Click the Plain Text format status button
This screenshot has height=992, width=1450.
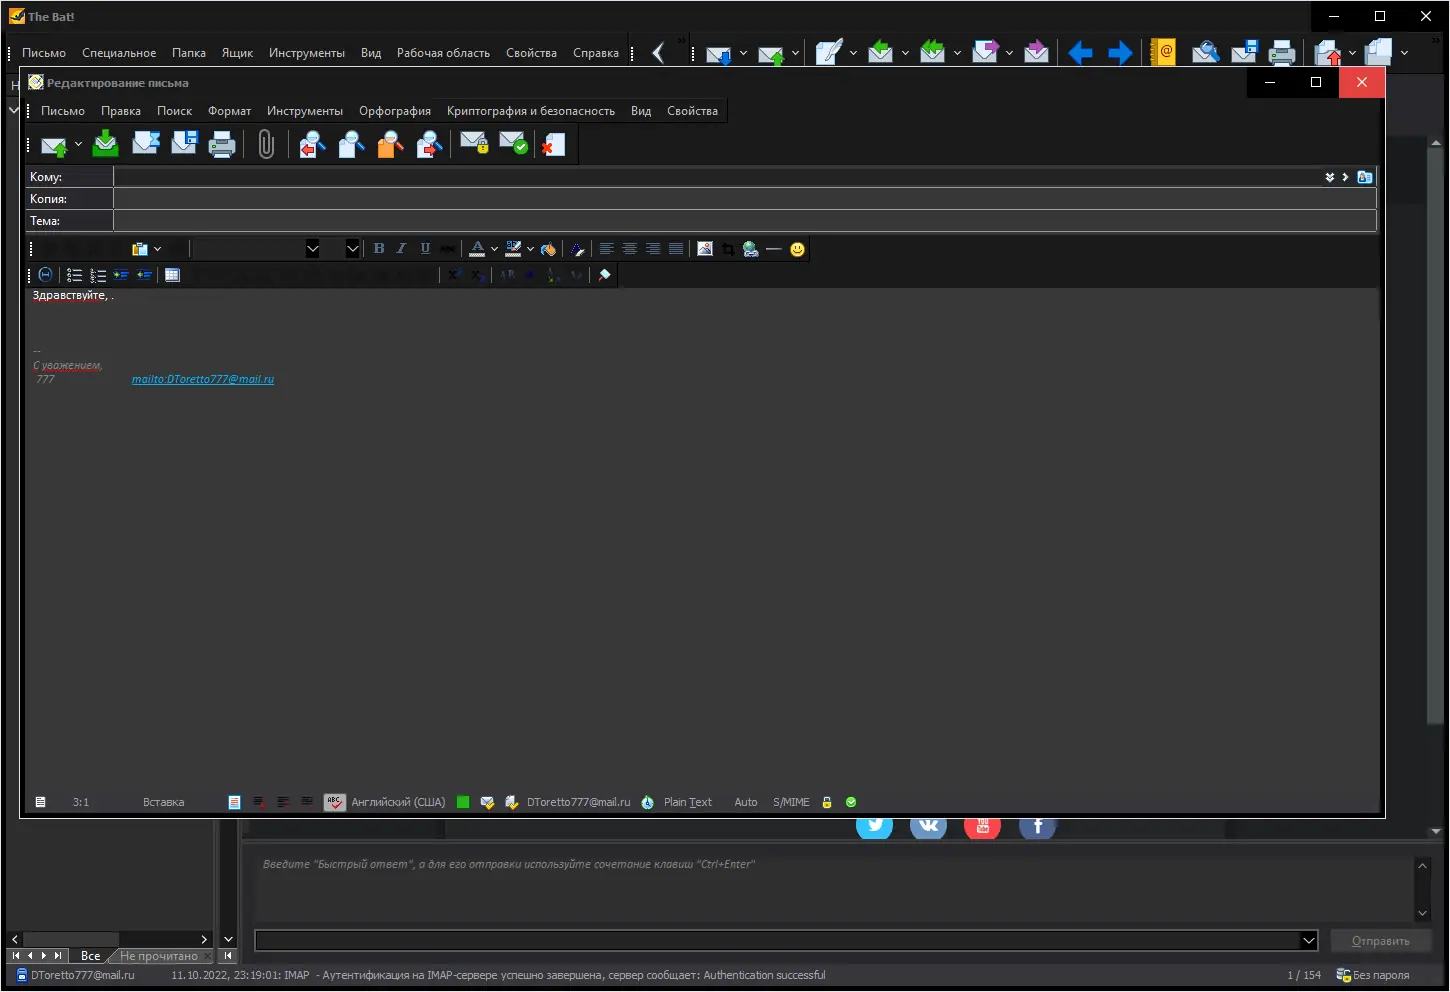(x=688, y=802)
